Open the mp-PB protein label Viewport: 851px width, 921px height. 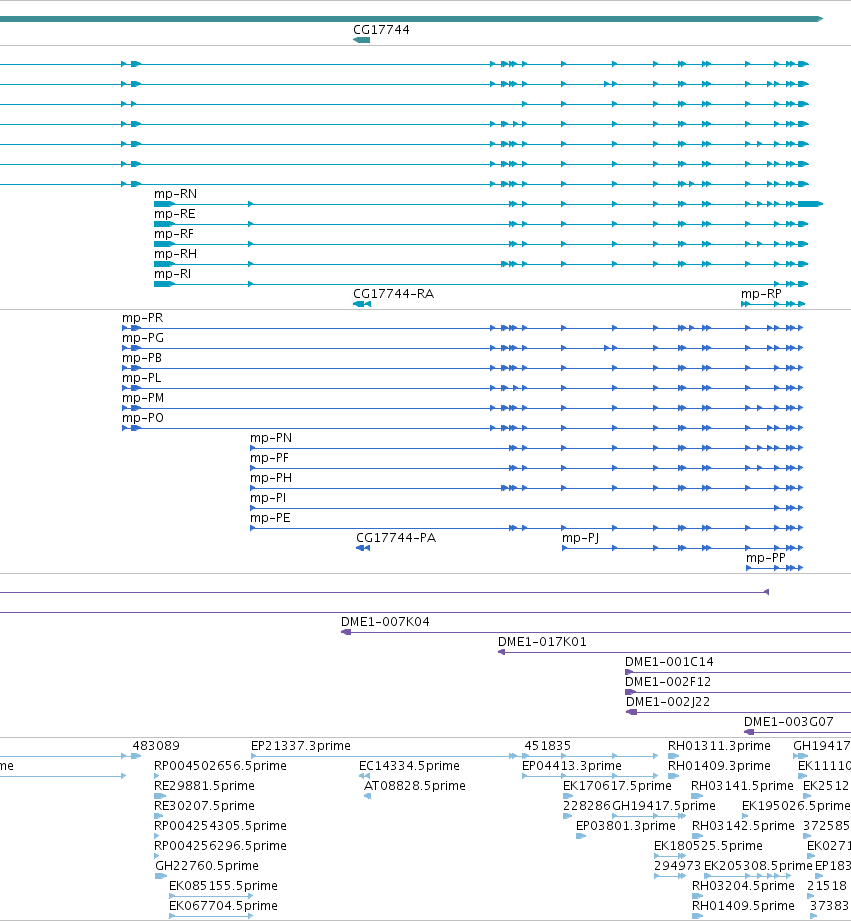tap(142, 358)
